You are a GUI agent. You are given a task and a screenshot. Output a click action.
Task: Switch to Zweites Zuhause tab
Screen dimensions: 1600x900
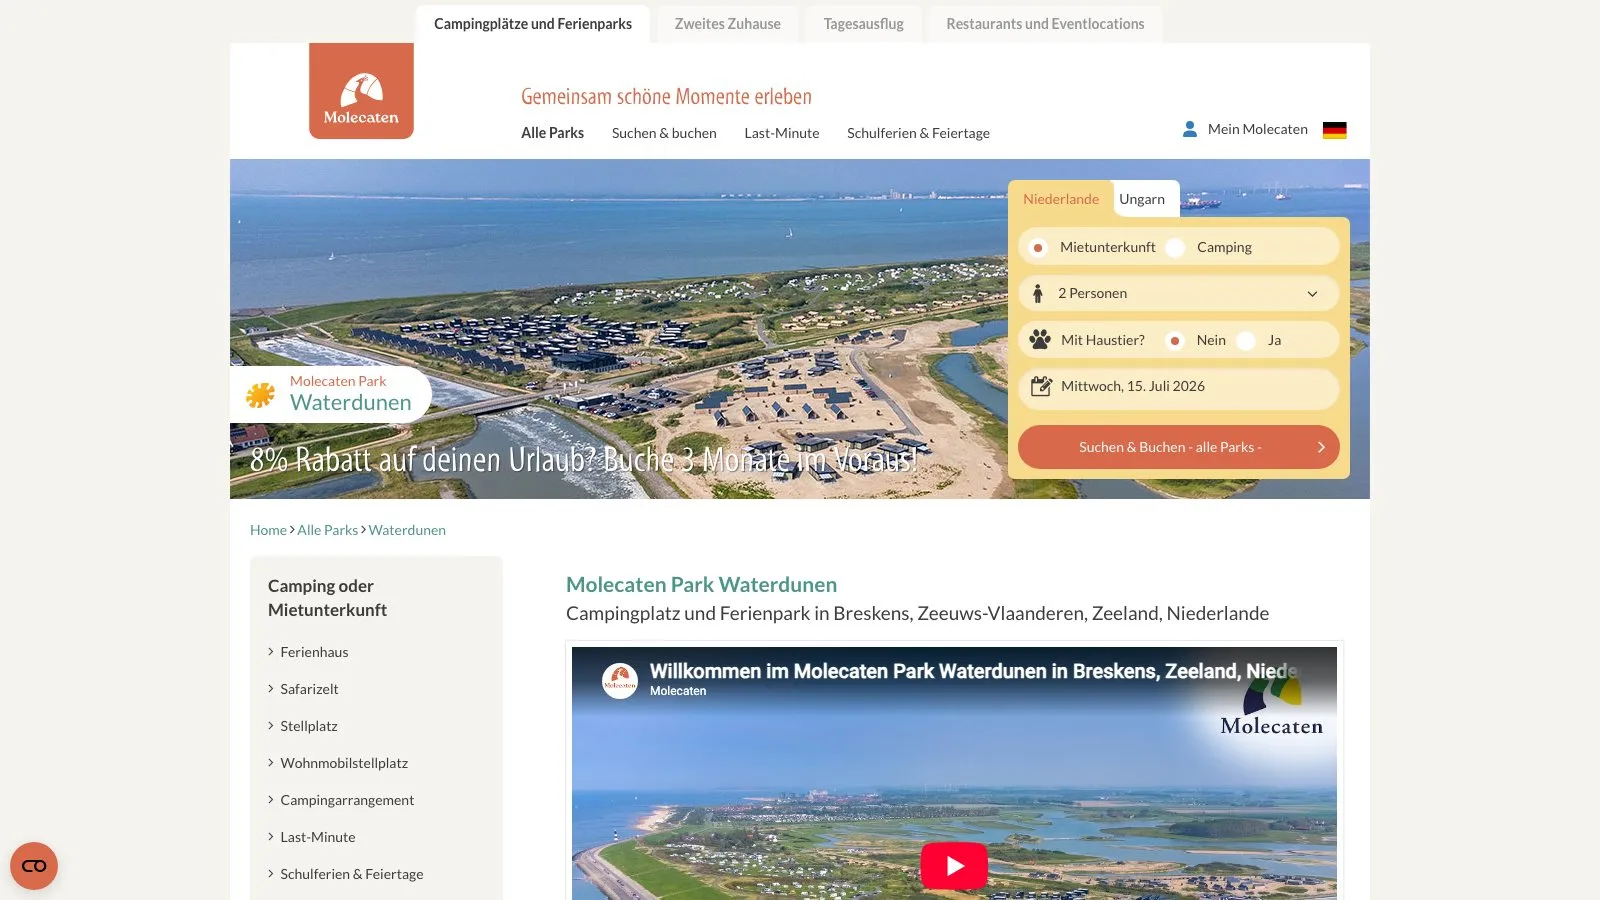pyautogui.click(x=728, y=24)
